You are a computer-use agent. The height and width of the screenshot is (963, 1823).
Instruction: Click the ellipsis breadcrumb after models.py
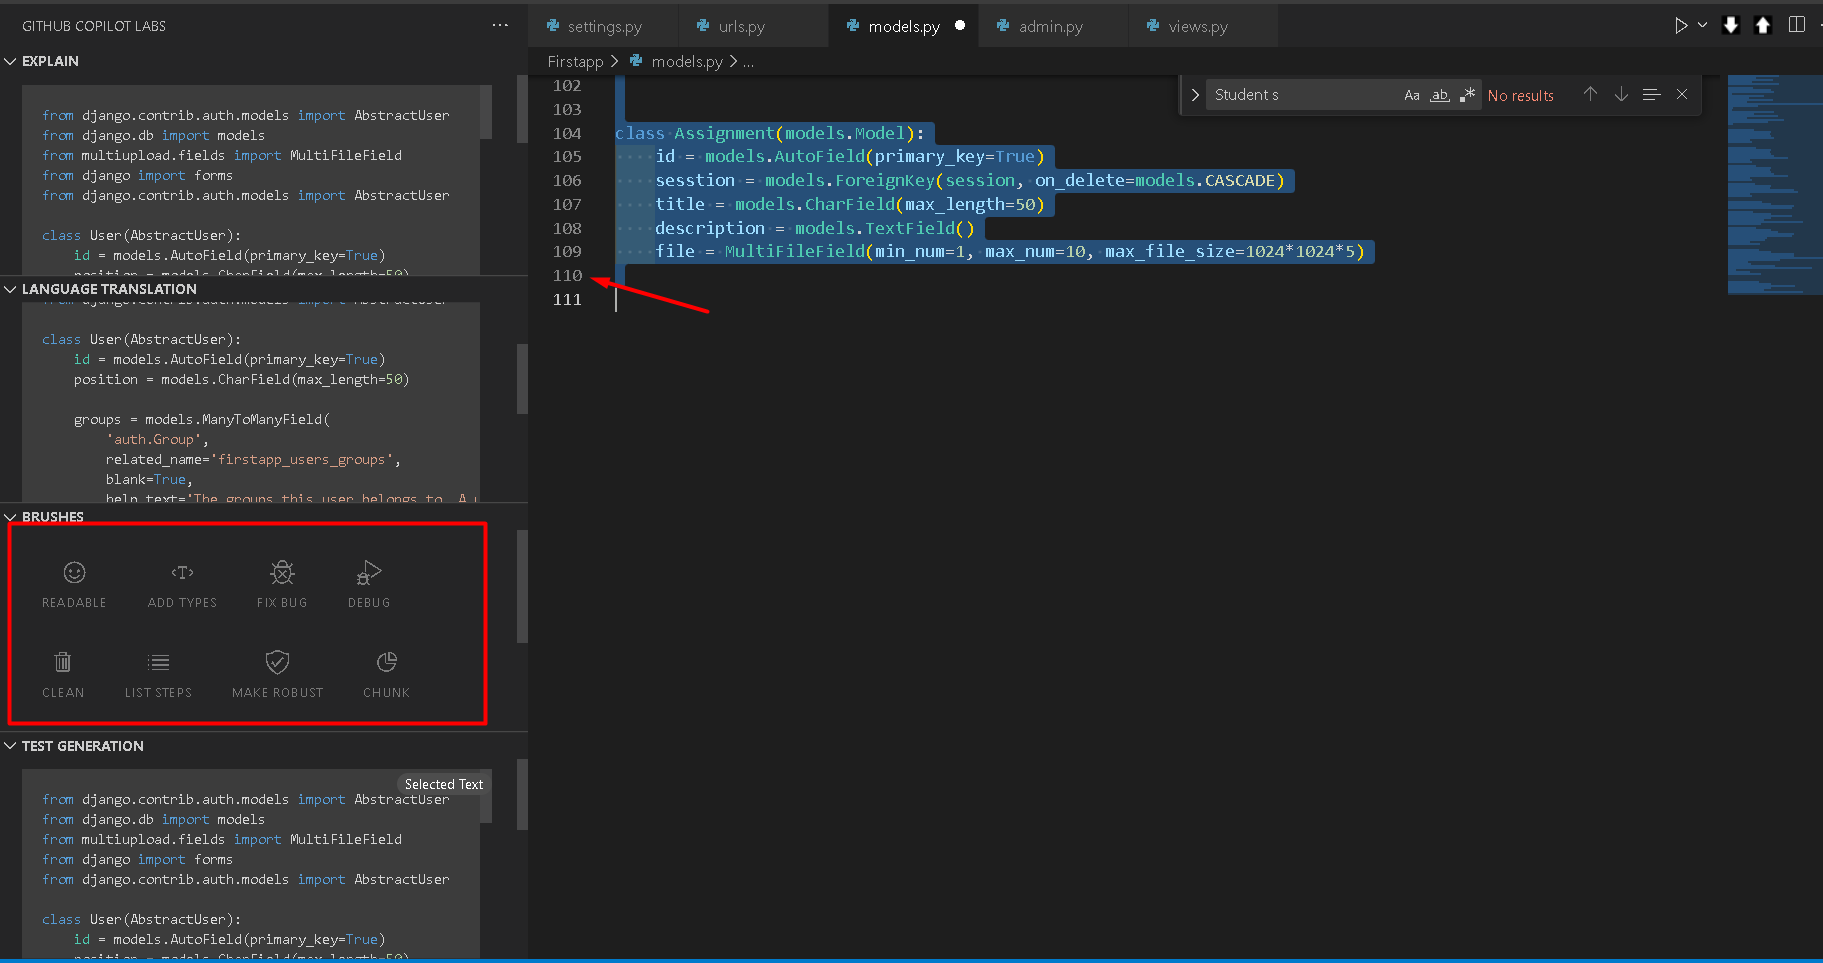[748, 62]
